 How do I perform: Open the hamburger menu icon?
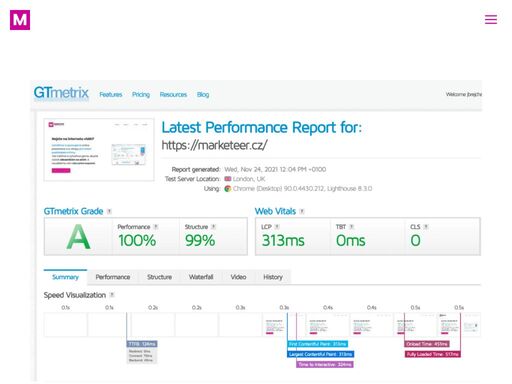pos(491,19)
